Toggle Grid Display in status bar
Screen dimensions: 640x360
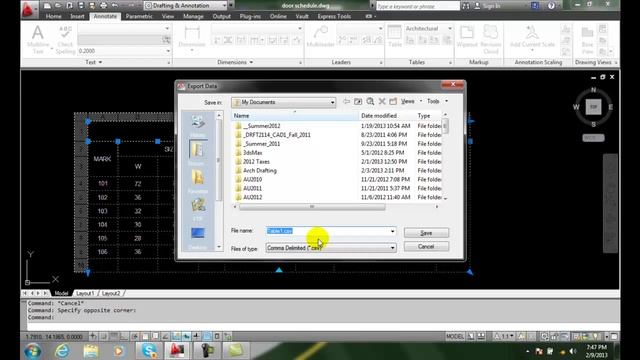[114, 336]
